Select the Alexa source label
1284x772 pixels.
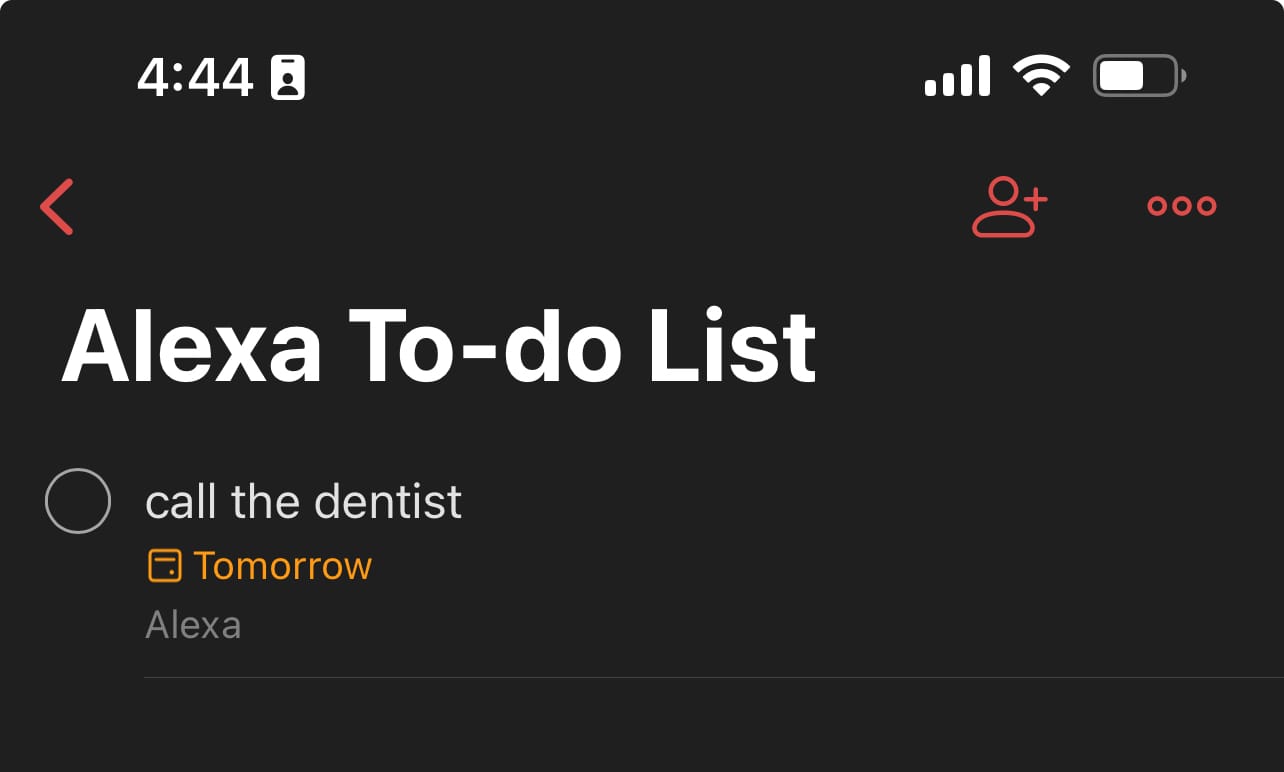194,624
